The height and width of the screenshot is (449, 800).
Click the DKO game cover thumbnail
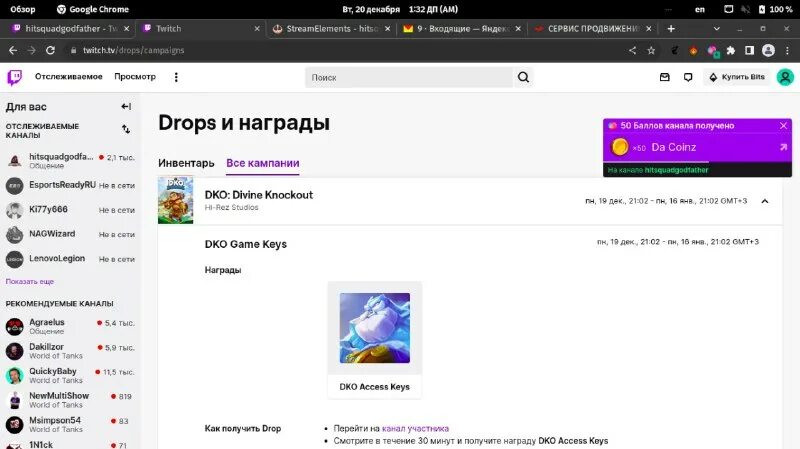tap(176, 200)
